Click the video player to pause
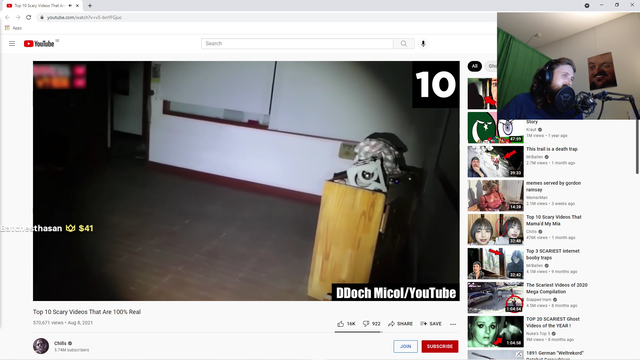Image resolution: width=640 pixels, height=360 pixels. point(246,181)
